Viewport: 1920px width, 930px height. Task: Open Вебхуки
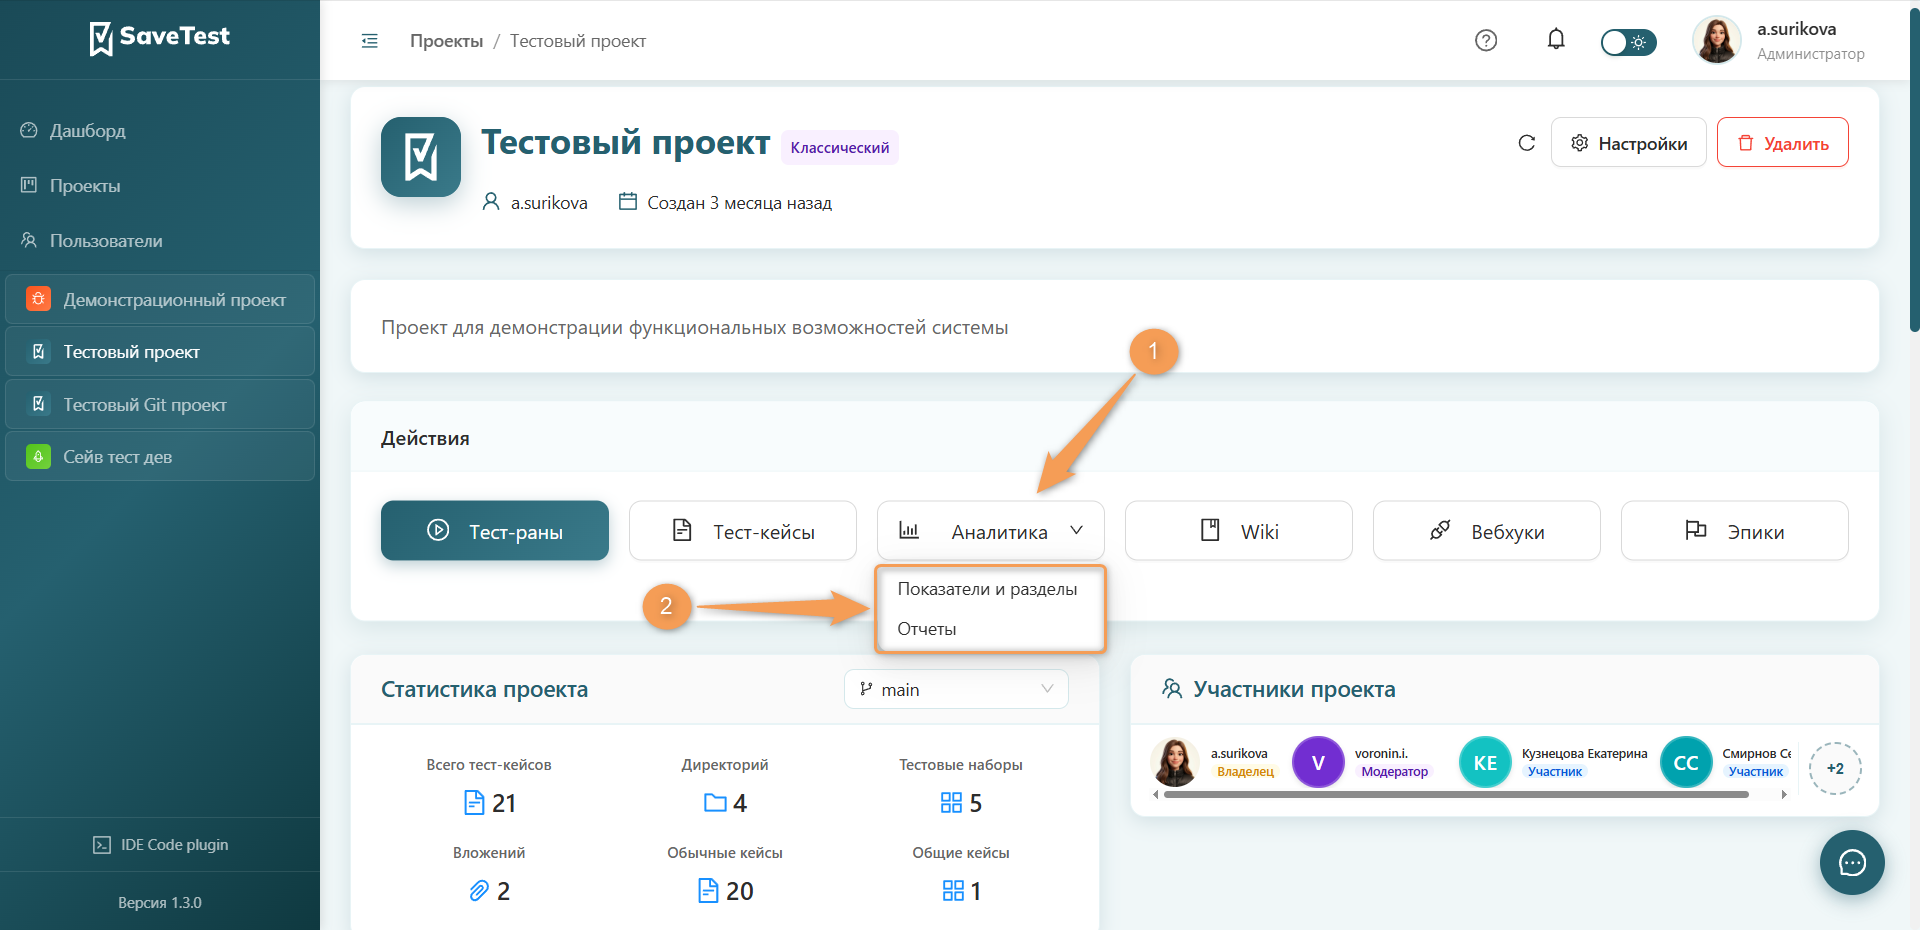coord(1487,531)
